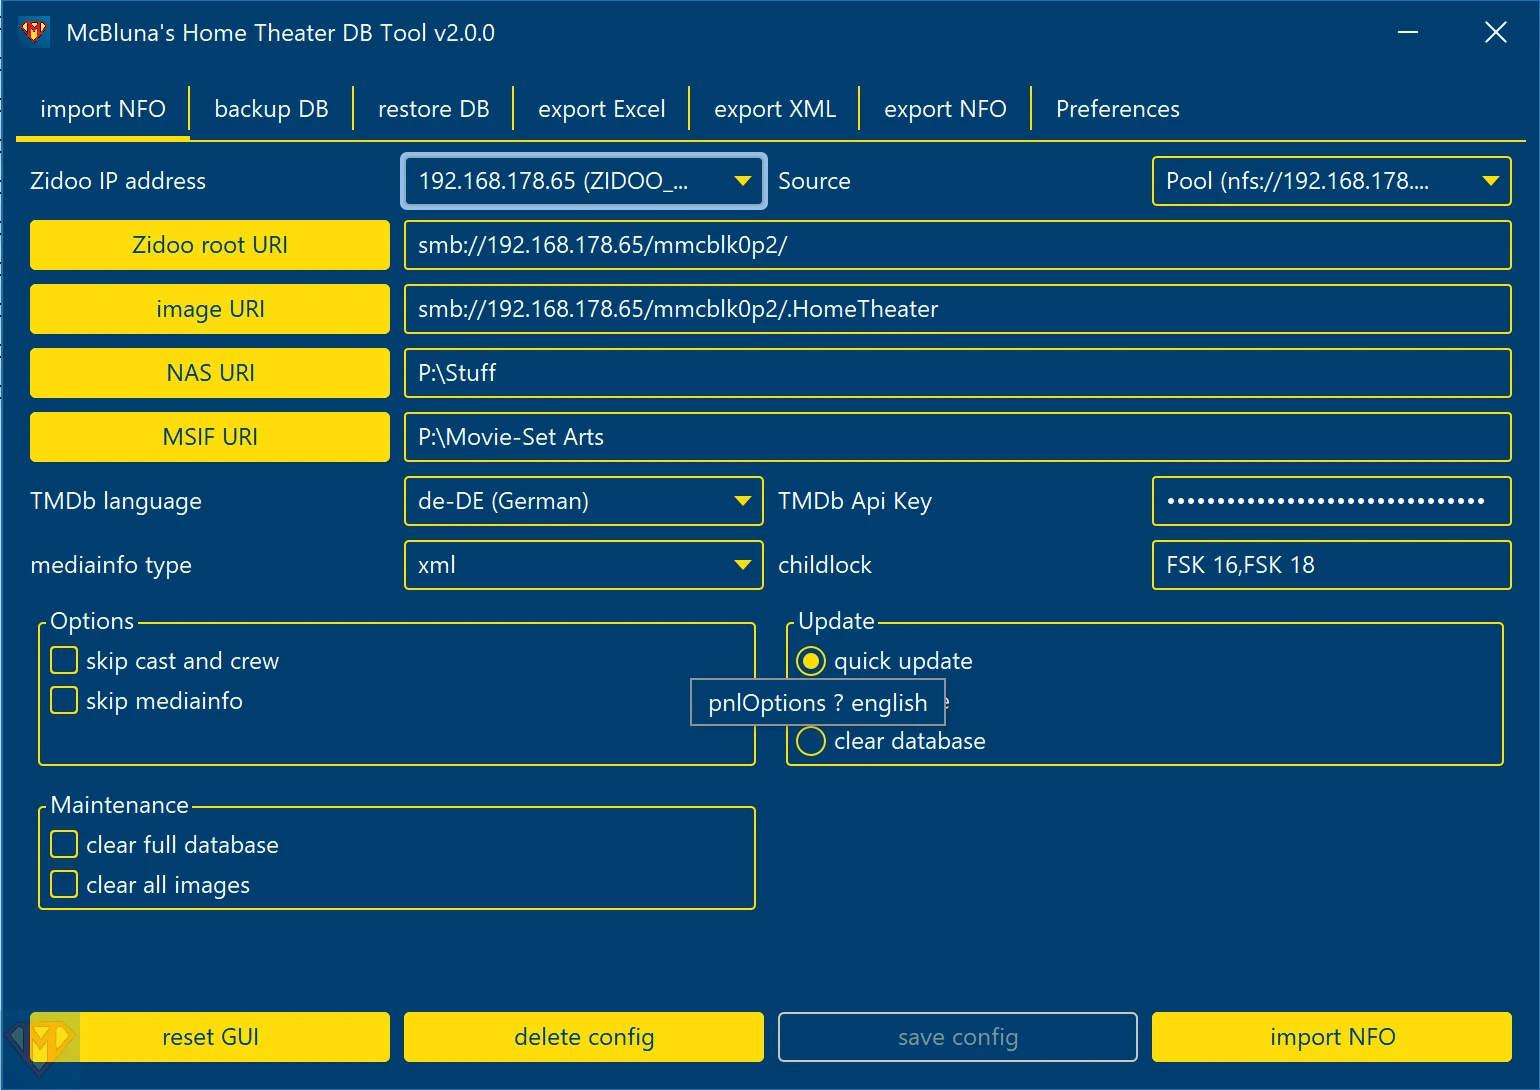Minimize the Home Theater DB Tool window
This screenshot has height=1090, width=1540.
(1408, 33)
